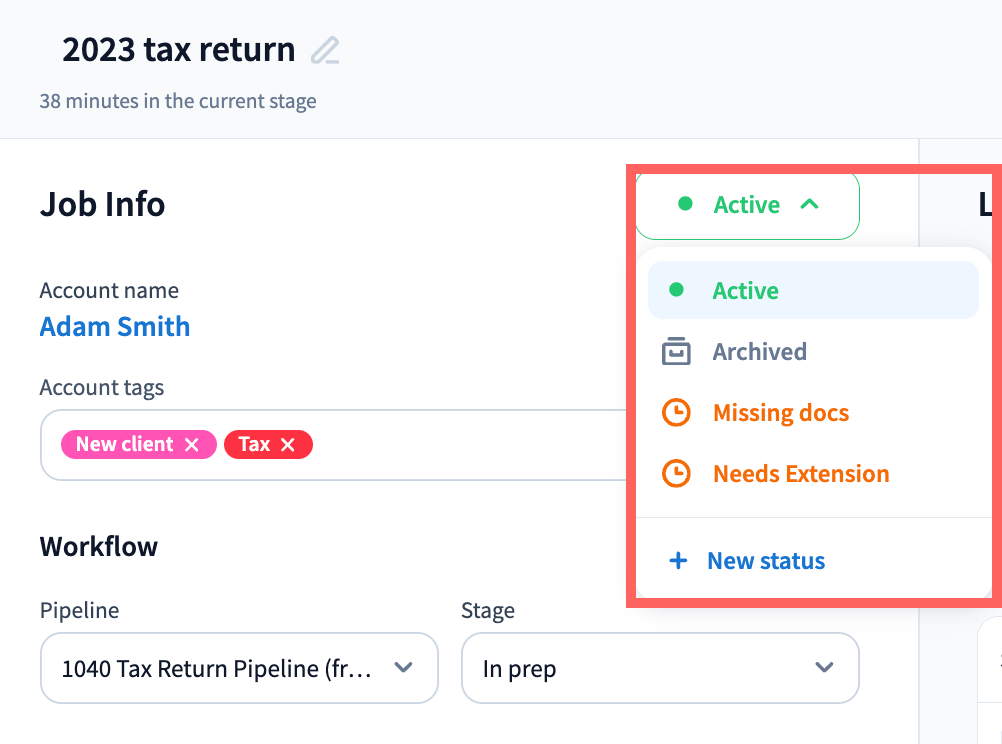Viewport: 1002px width, 744px height.
Task: Set status to Missing docs
Action: [x=780, y=413]
